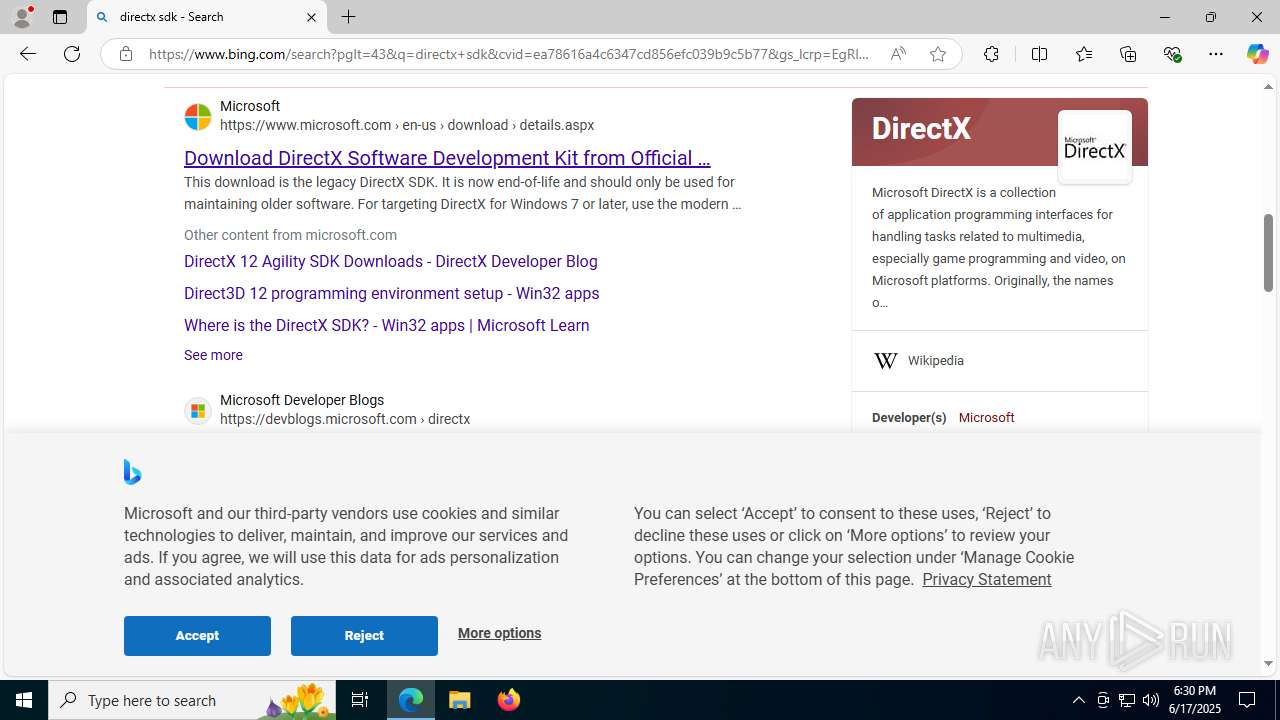Viewport: 1280px width, 720px height.
Task: Refresh the current page
Action: pyautogui.click(x=72, y=54)
